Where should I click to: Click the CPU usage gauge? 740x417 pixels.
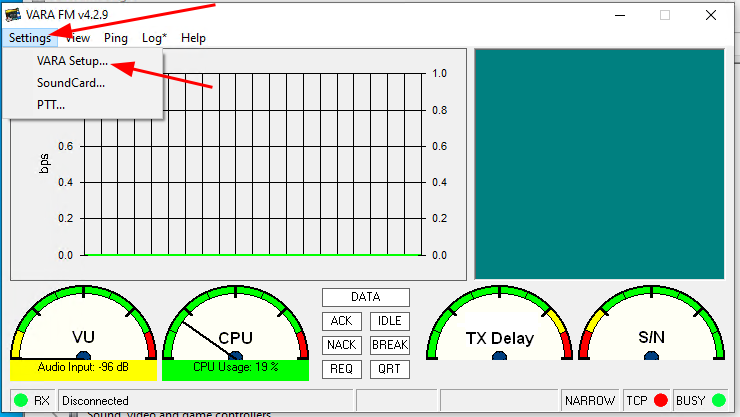tap(235, 323)
